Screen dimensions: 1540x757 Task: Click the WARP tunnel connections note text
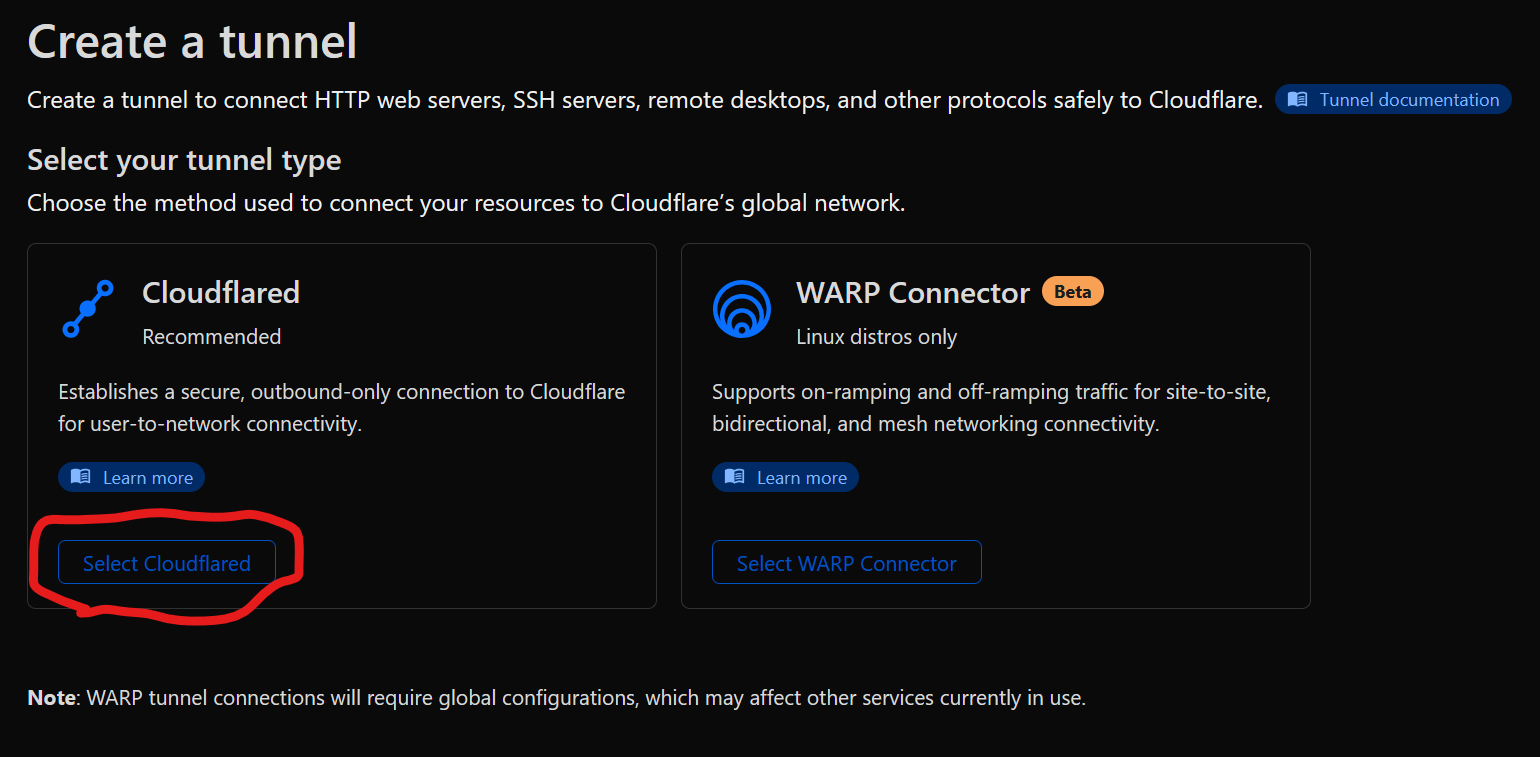[x=556, y=698]
